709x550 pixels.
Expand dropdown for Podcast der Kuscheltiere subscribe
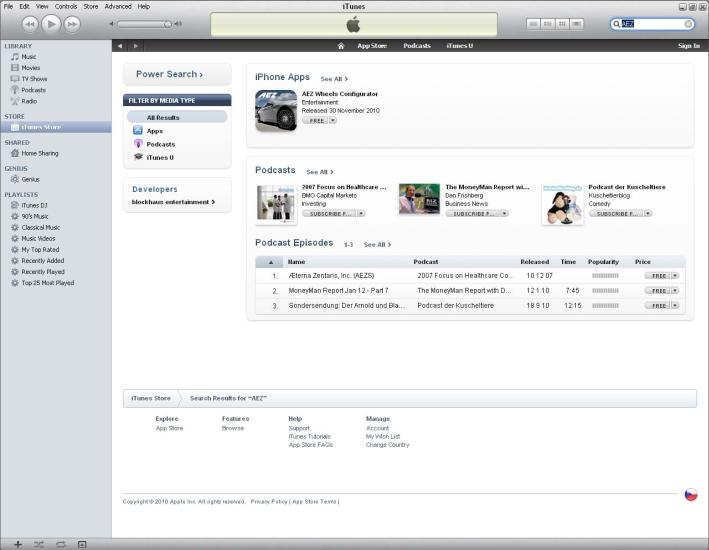648,213
